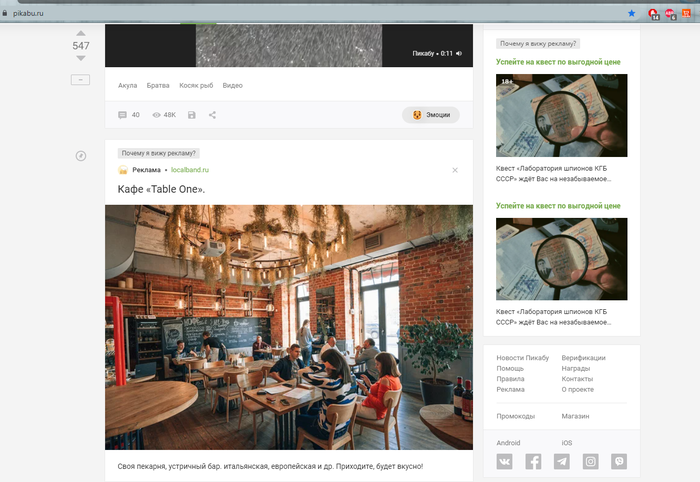Open Новости Пикабу footer link
700x482 pixels.
click(x=523, y=358)
